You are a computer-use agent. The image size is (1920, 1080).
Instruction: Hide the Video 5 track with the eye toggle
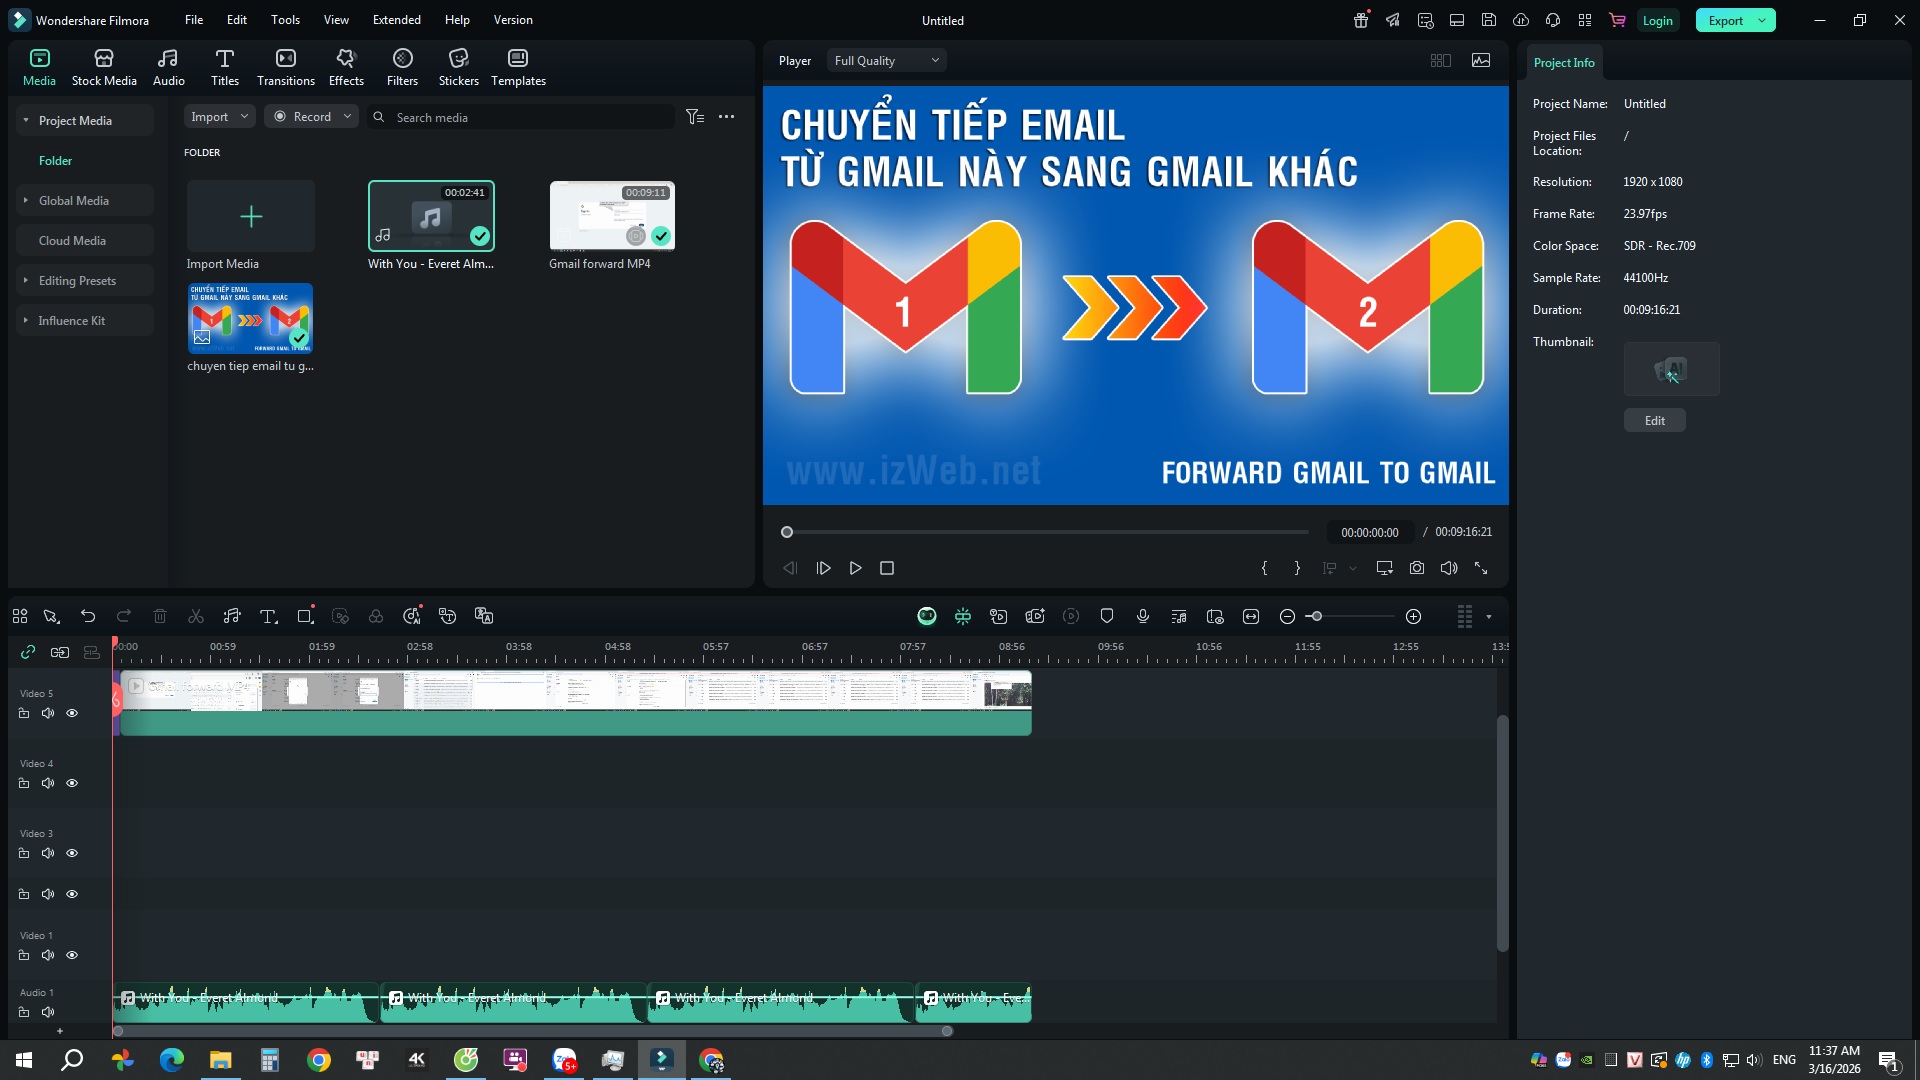click(72, 713)
